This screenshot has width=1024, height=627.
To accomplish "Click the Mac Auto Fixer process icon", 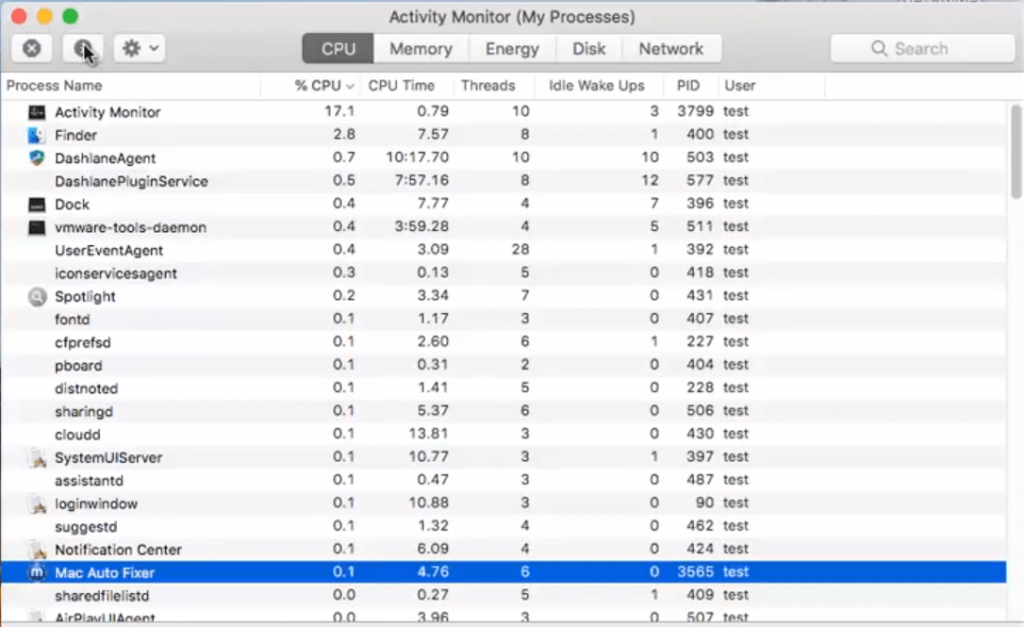I will click(36, 572).
